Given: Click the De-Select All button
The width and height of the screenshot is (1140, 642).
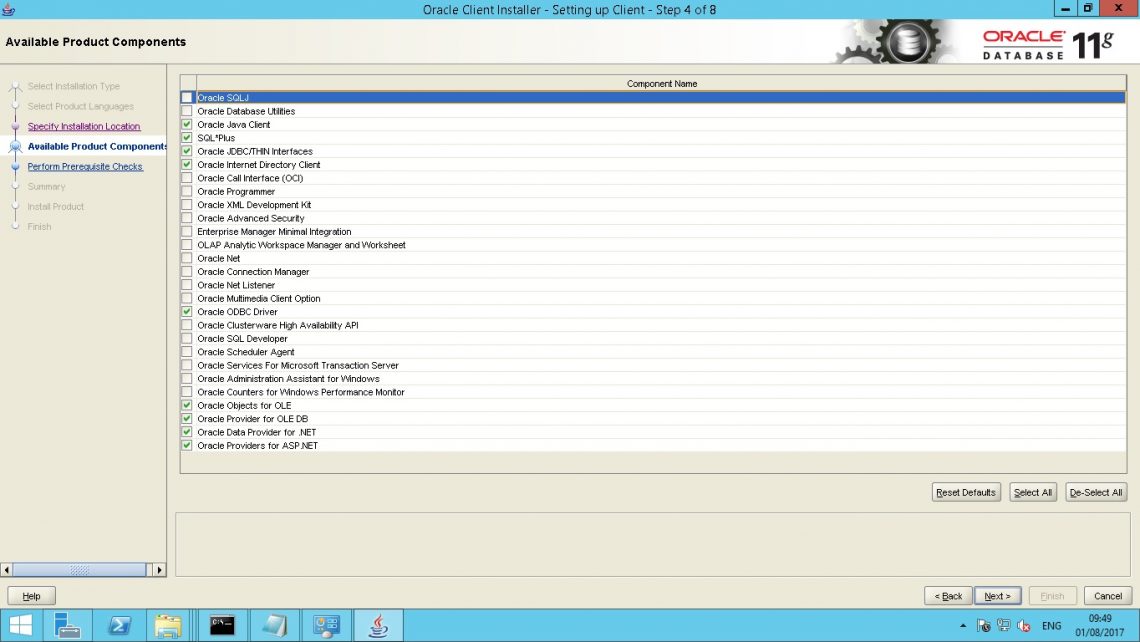Looking at the screenshot, I should [1096, 492].
